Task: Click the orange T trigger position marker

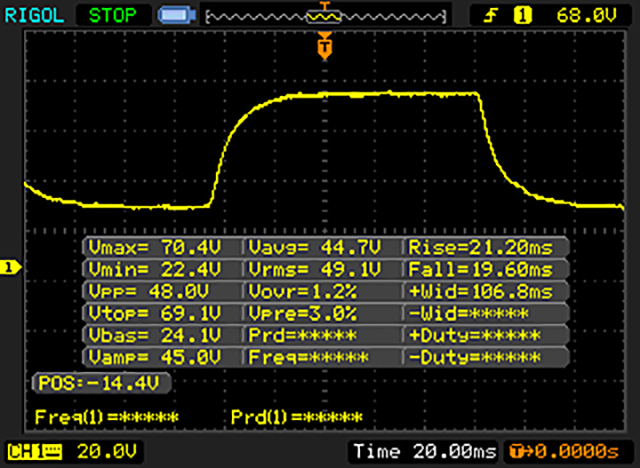Action: click(325, 46)
